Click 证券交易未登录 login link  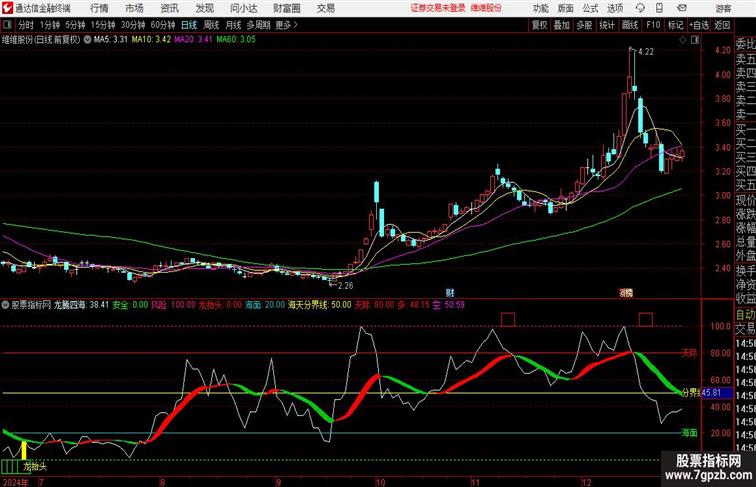pos(438,8)
